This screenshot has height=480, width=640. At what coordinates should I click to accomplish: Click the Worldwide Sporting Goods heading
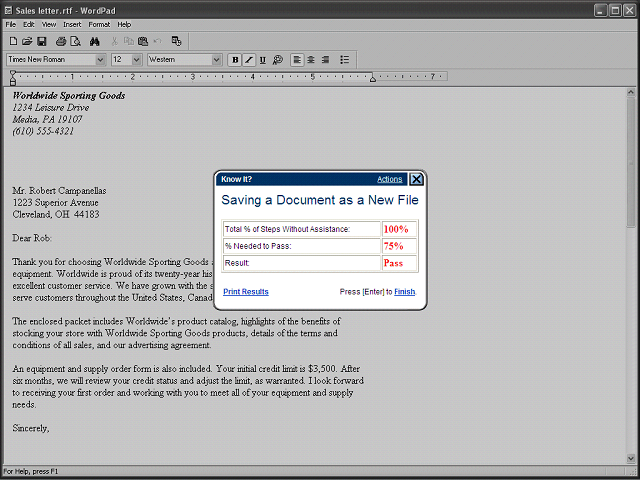(69, 96)
